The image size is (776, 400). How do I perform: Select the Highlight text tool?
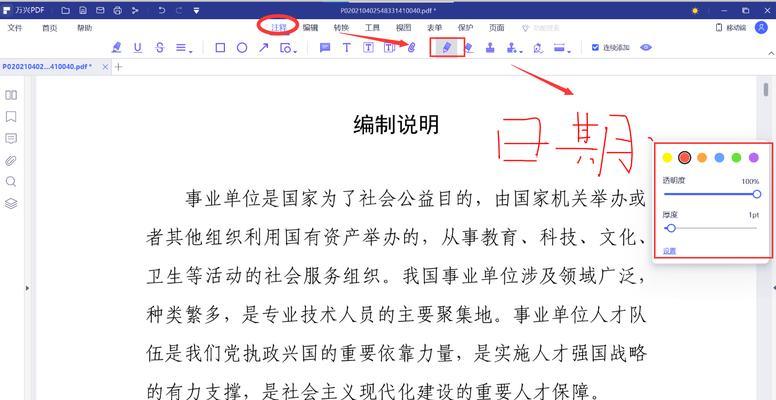click(x=117, y=48)
